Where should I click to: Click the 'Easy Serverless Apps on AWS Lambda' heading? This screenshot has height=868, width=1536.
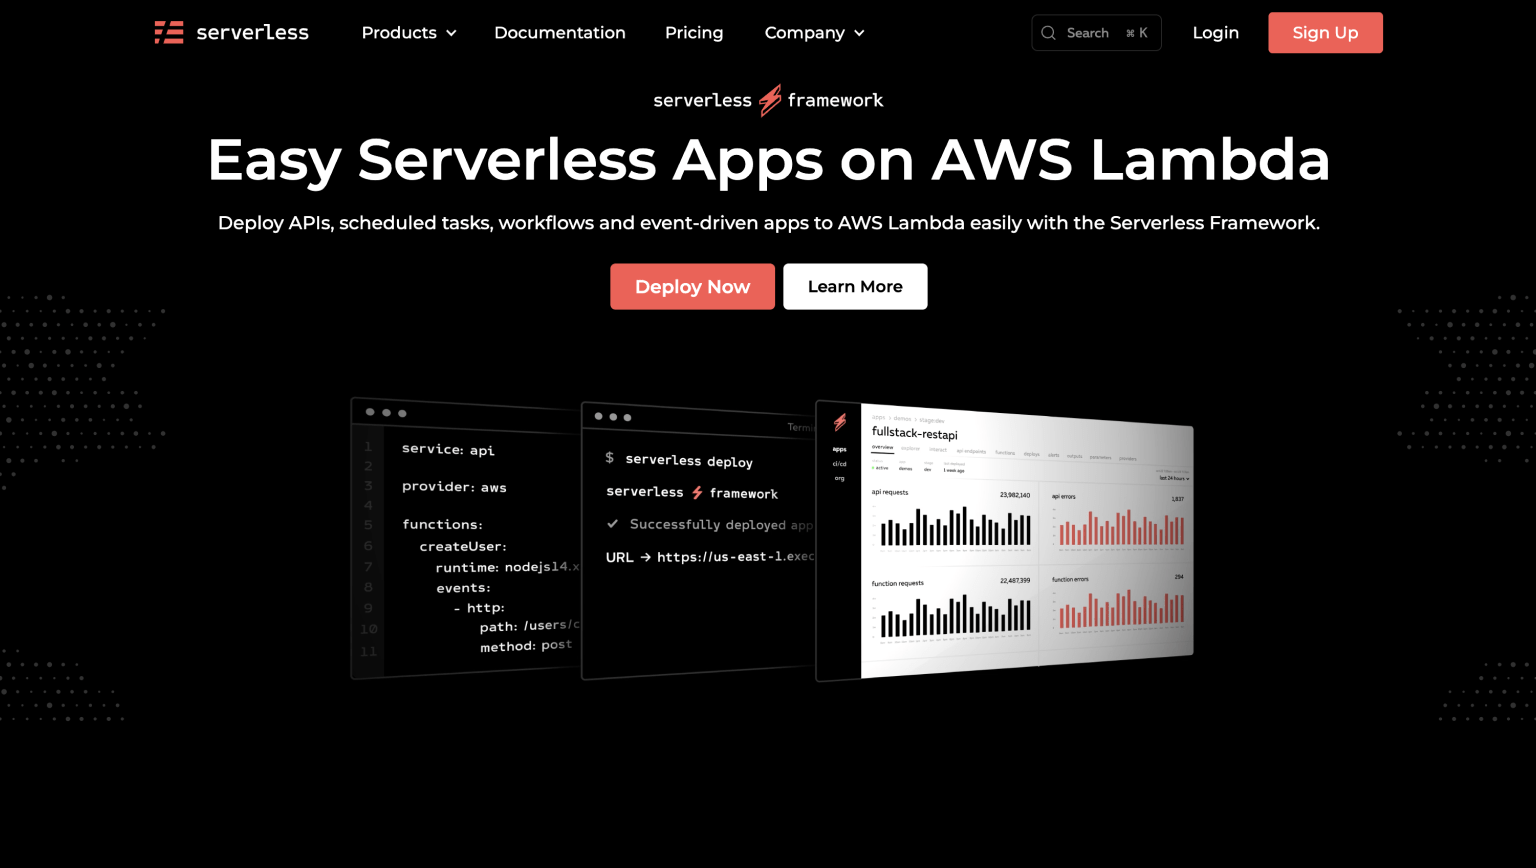coord(768,160)
